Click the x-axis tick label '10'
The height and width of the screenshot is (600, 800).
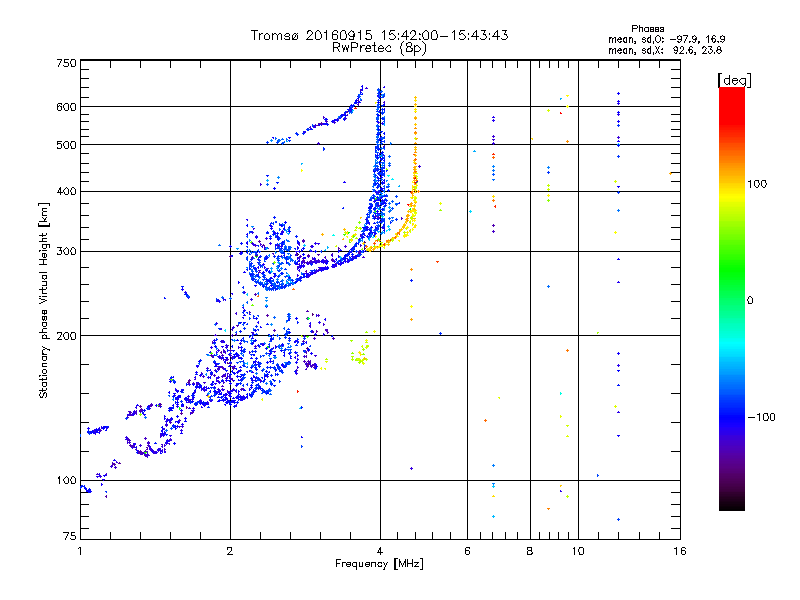(578, 551)
